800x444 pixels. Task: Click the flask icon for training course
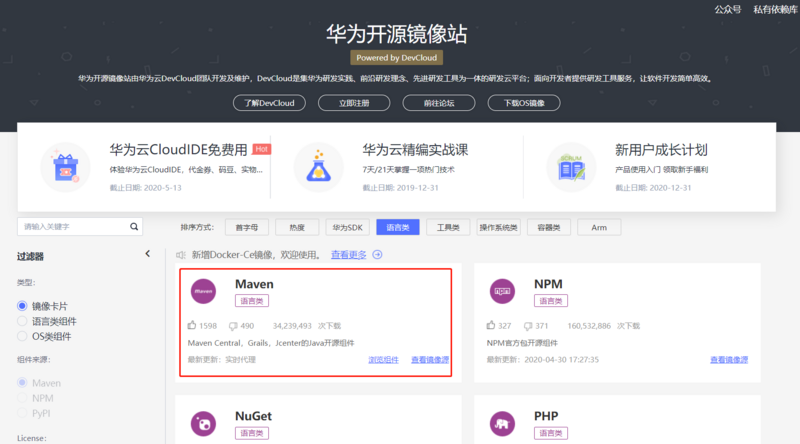318,167
